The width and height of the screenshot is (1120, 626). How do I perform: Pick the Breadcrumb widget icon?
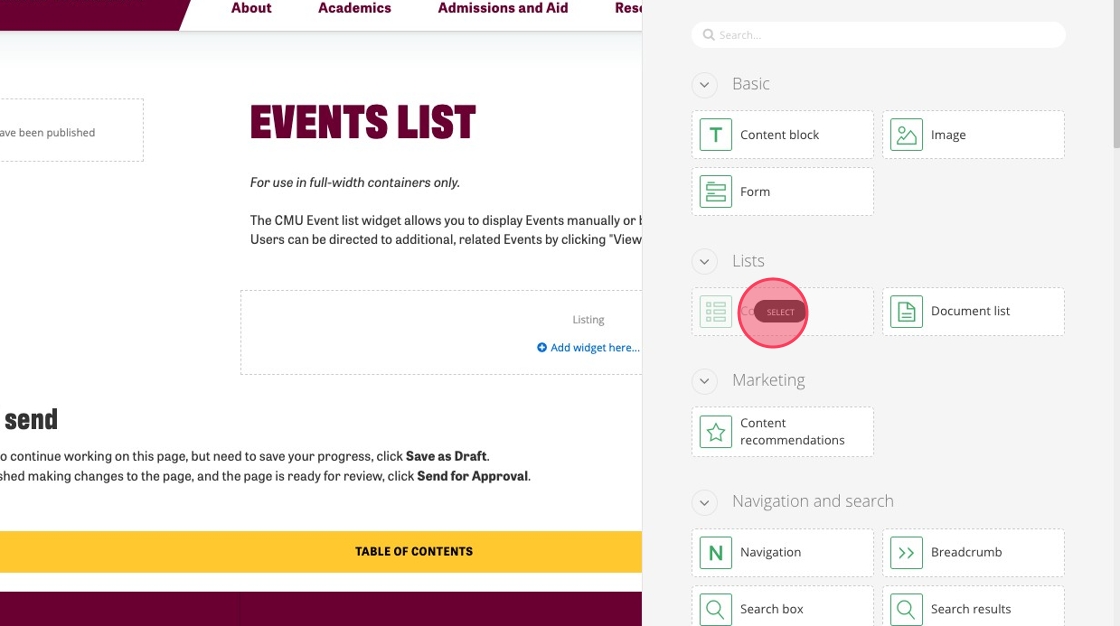(x=906, y=552)
